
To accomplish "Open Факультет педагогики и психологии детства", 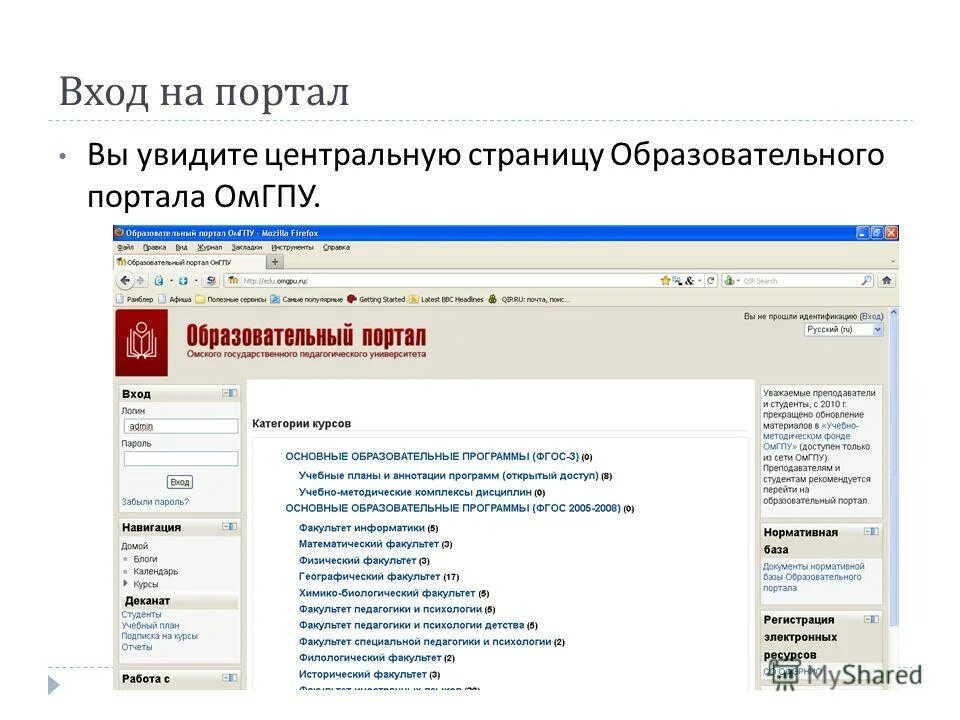I will pos(411,625).
